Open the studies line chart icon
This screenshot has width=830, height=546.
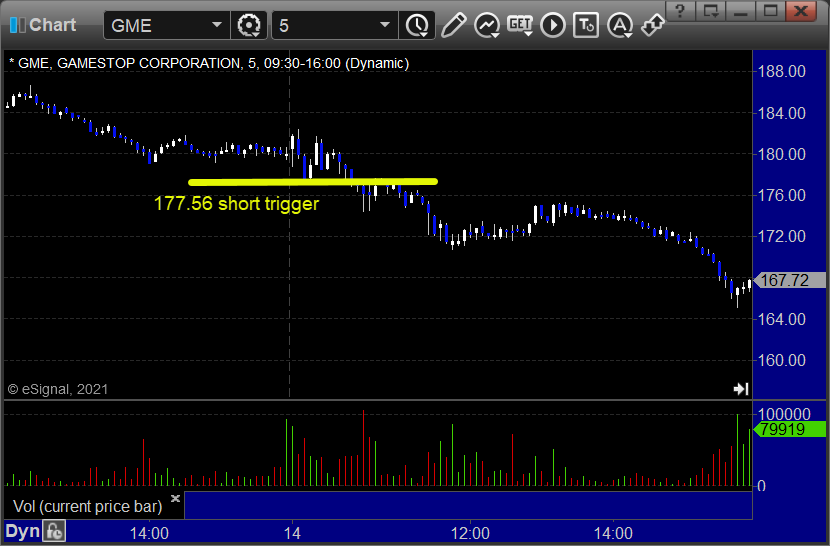pos(487,25)
